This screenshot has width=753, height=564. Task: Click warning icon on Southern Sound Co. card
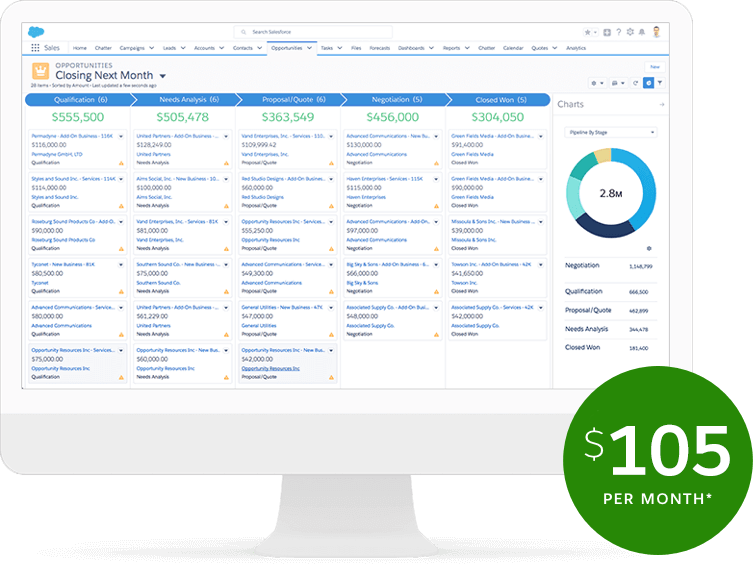pyautogui.click(x=226, y=292)
